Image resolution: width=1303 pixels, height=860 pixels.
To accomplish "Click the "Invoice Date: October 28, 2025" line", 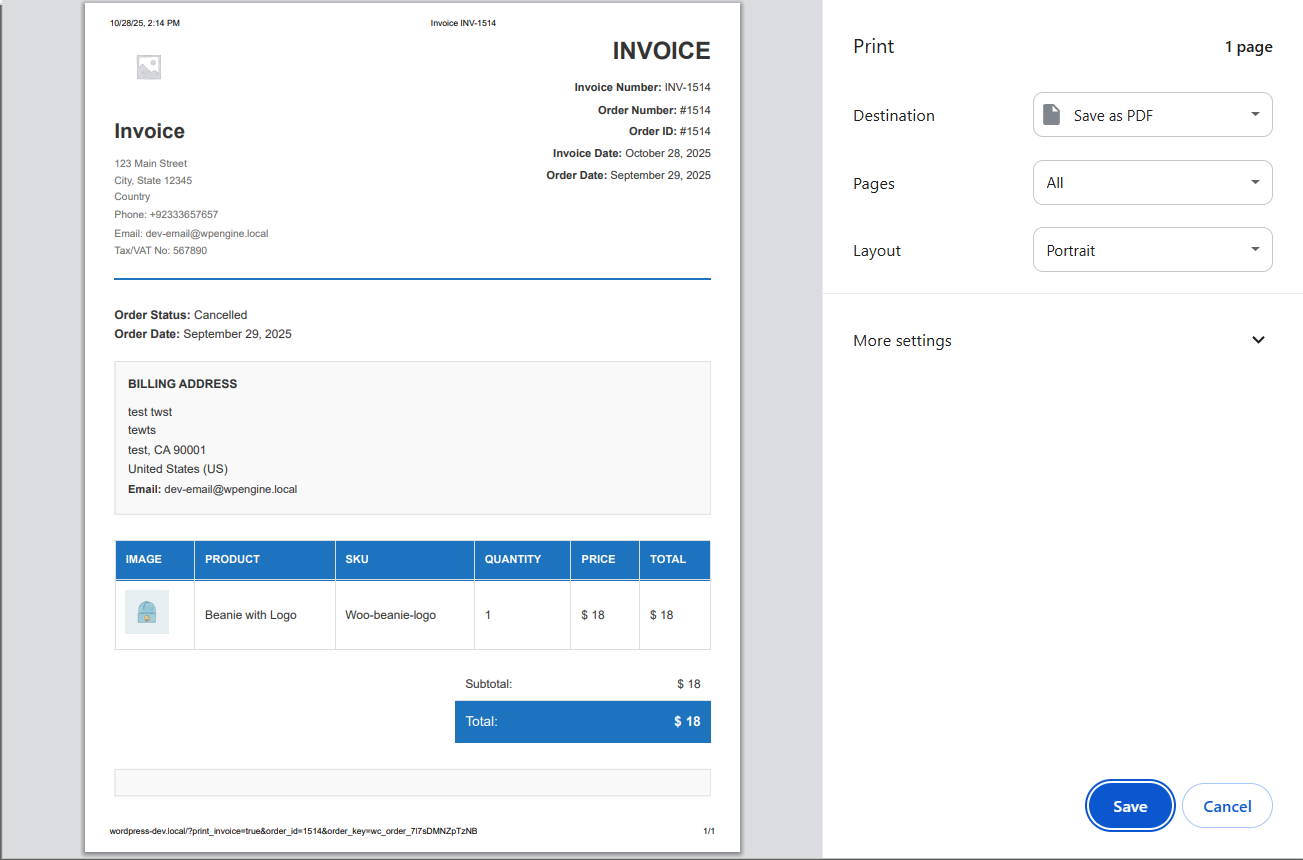I will [632, 153].
